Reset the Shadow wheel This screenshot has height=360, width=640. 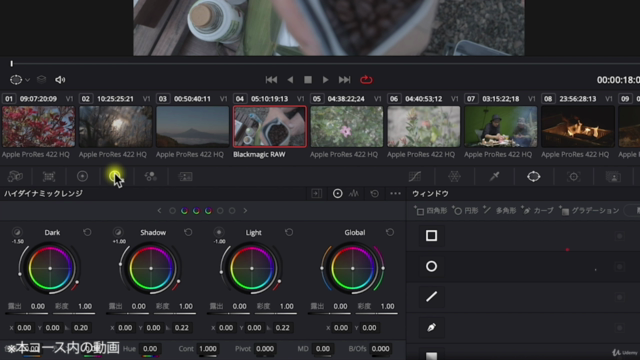188,232
